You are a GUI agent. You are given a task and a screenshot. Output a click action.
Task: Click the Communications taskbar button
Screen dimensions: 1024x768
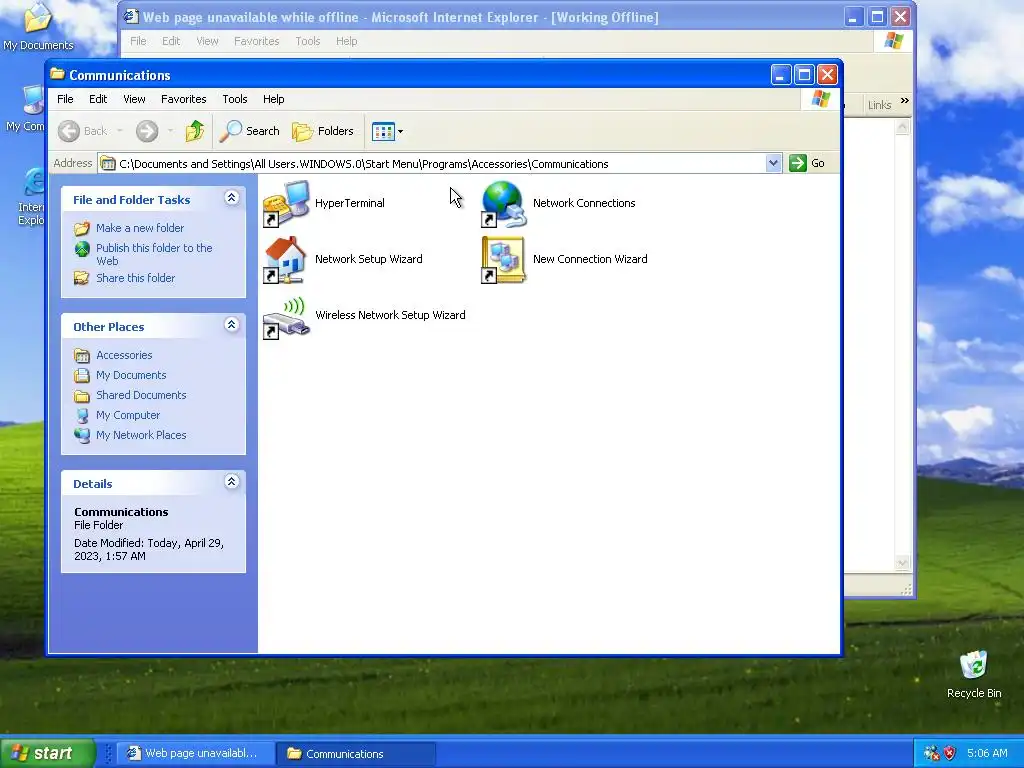tap(355, 754)
